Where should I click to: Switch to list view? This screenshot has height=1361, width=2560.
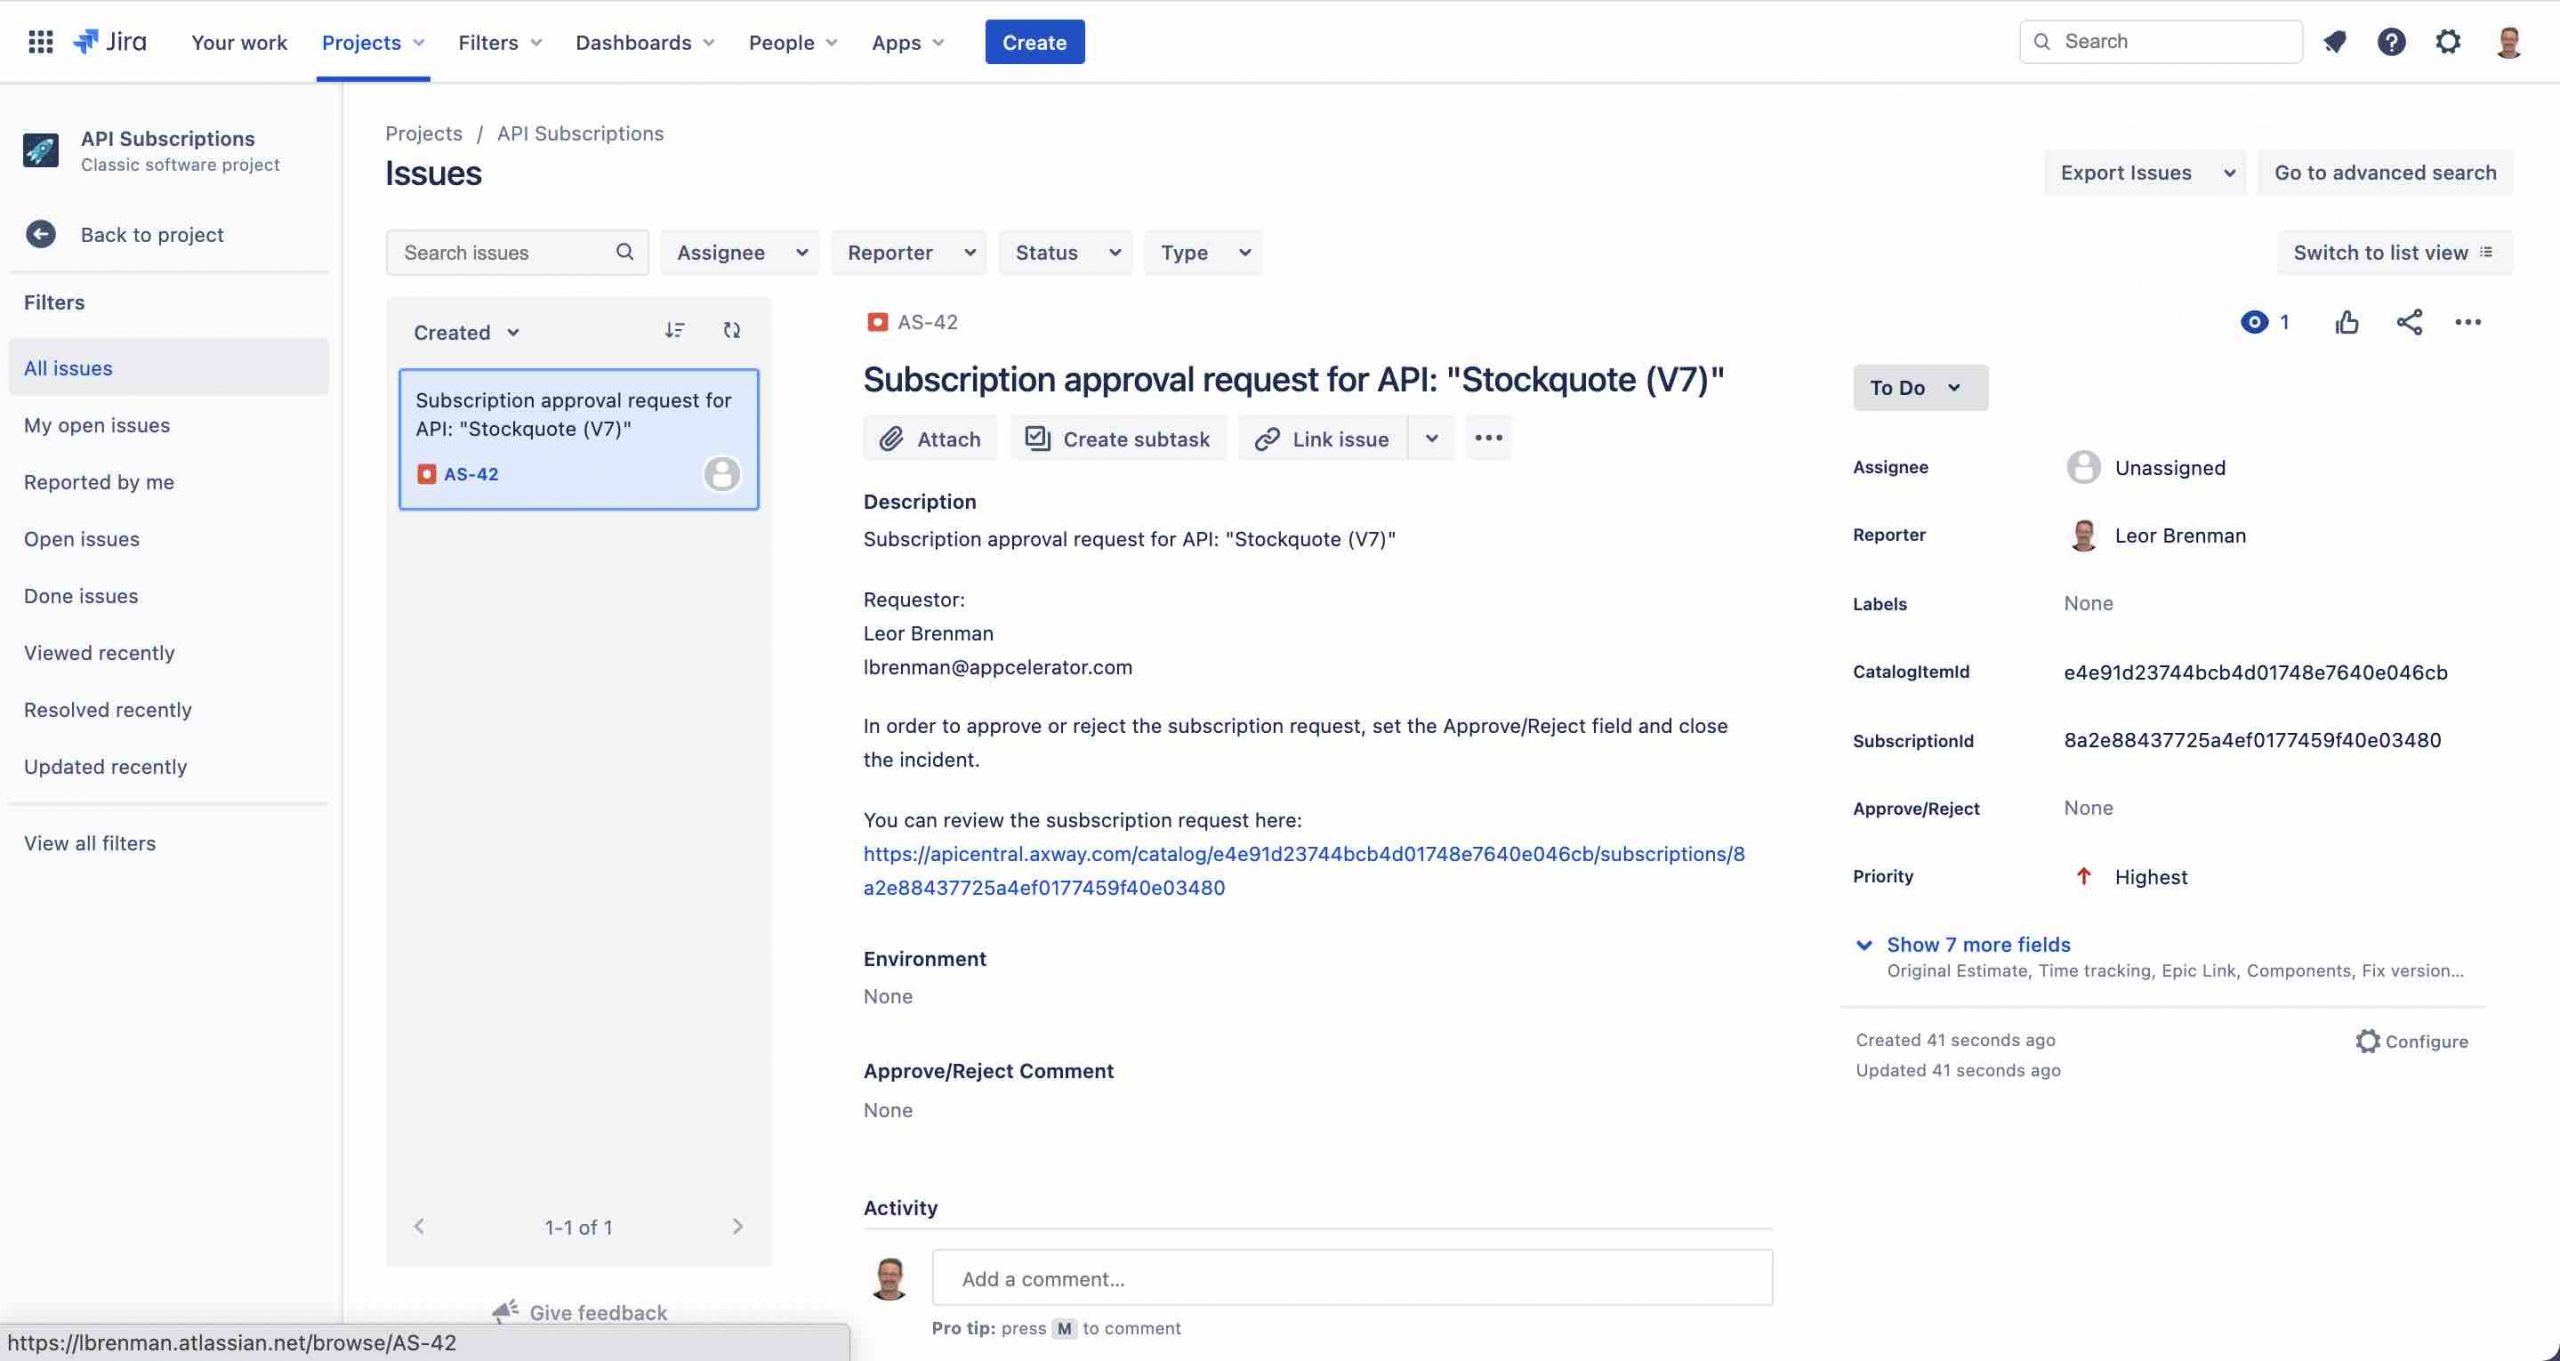pos(2393,252)
